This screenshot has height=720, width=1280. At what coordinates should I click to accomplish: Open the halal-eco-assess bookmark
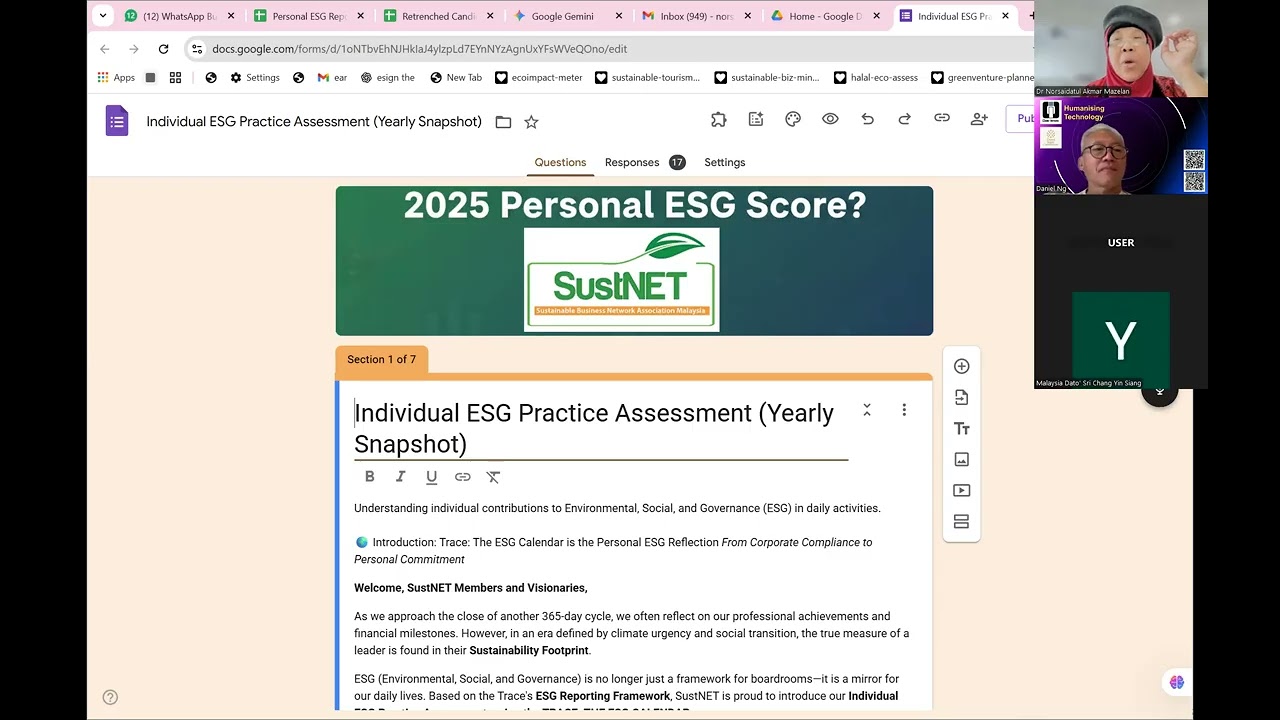click(x=876, y=78)
